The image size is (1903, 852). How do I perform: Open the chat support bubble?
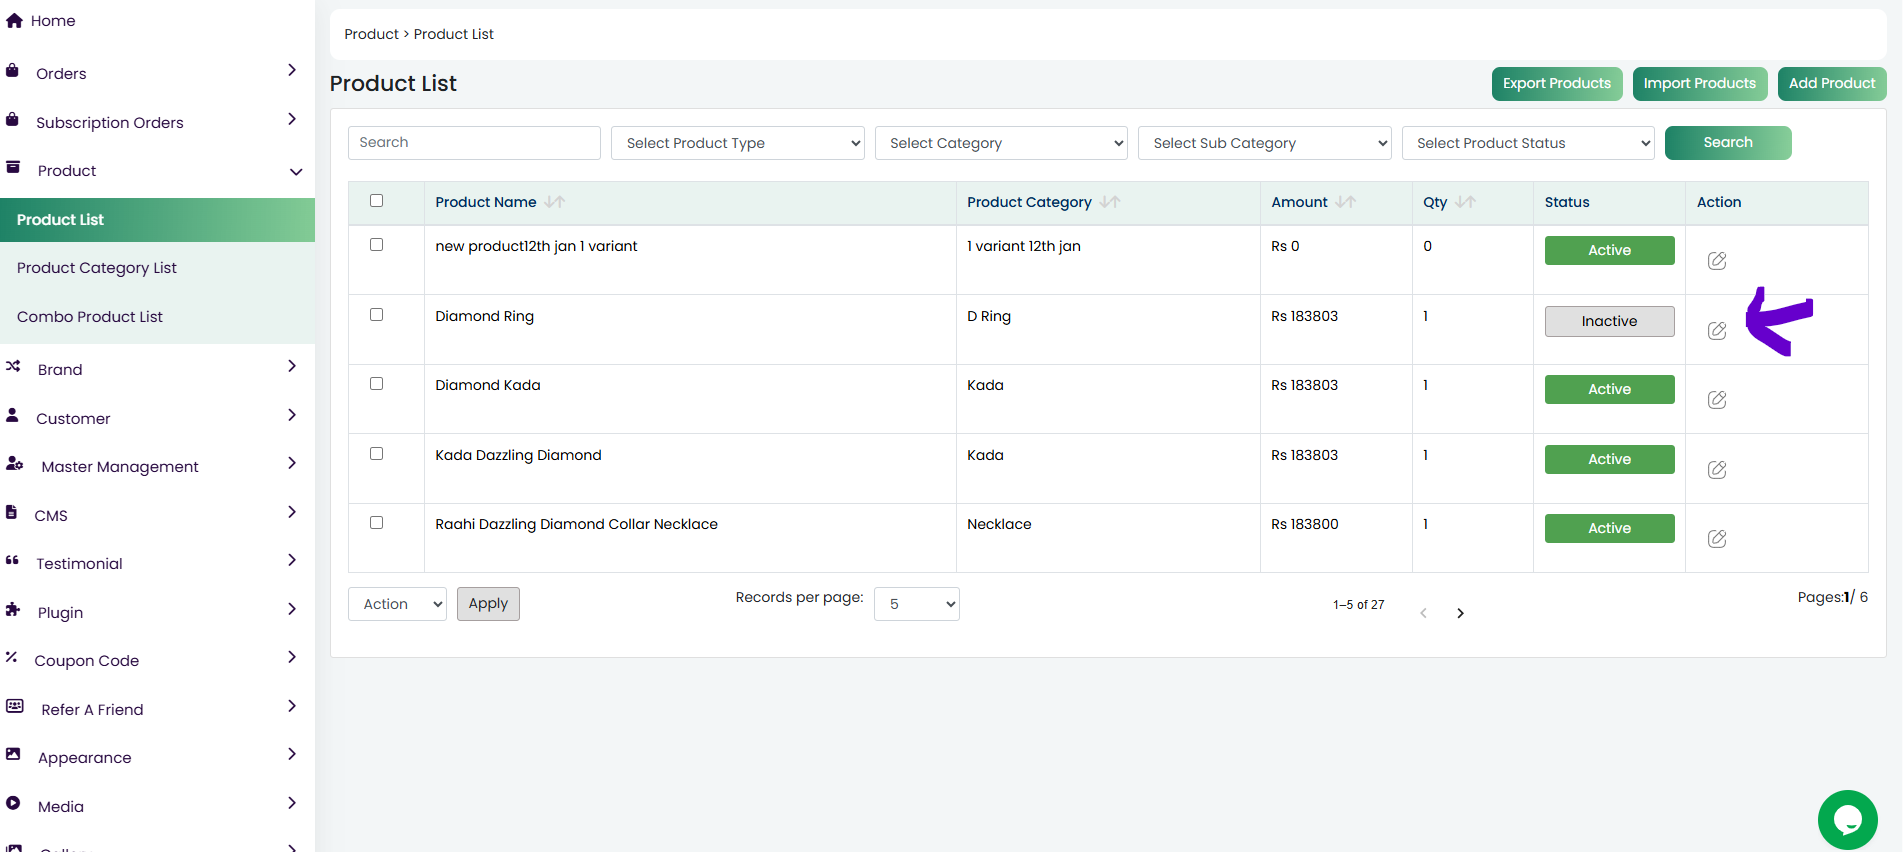click(1847, 820)
